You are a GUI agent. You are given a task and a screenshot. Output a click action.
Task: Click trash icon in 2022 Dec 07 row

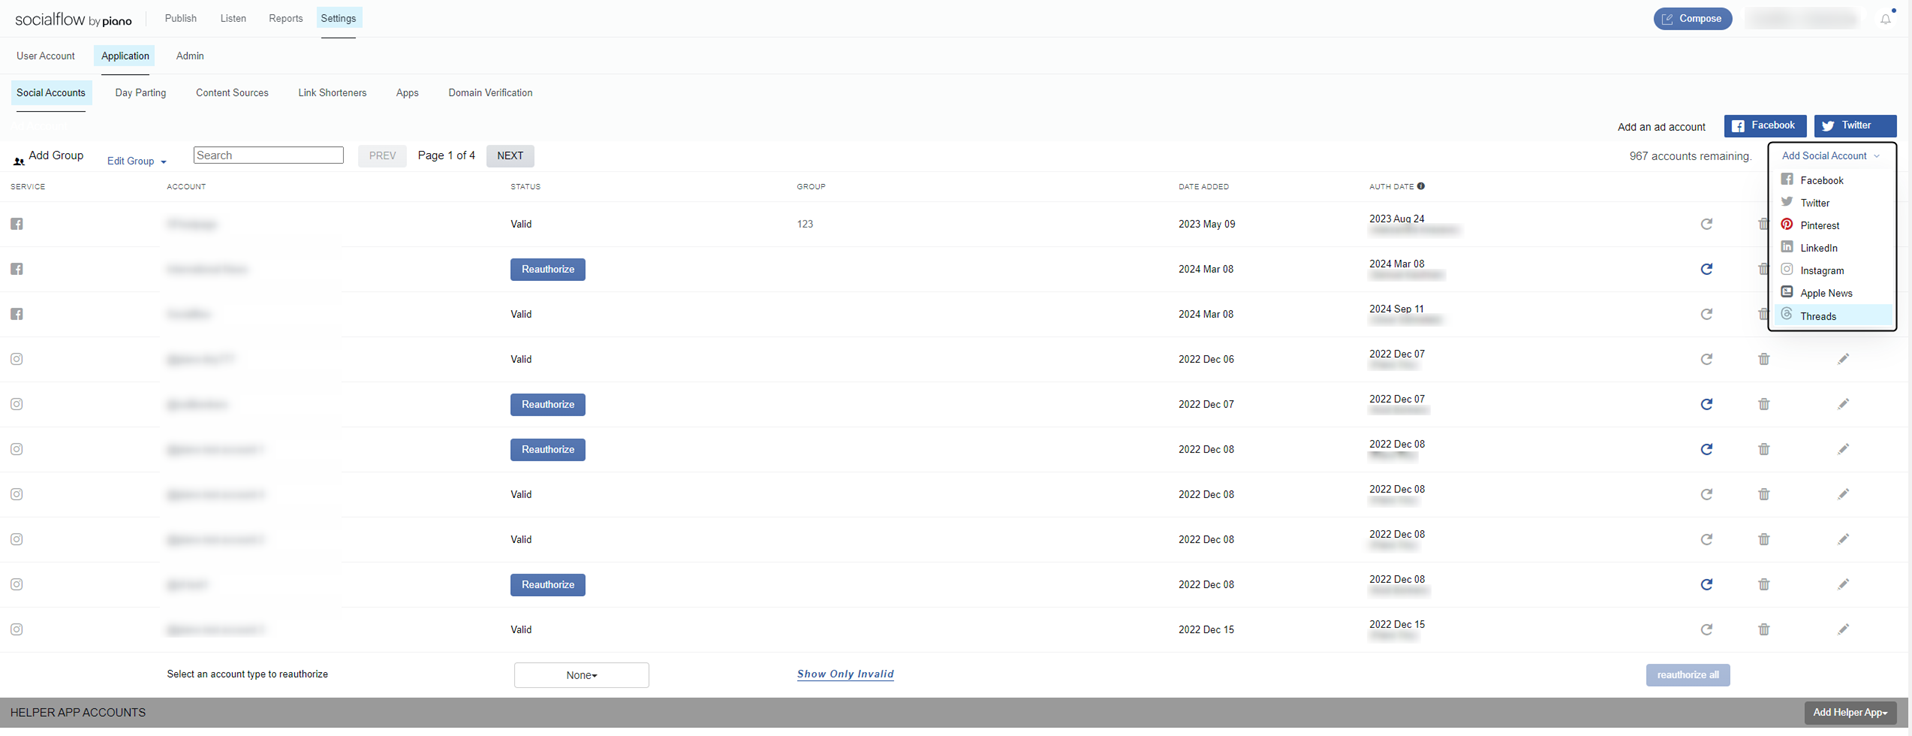pos(1764,404)
